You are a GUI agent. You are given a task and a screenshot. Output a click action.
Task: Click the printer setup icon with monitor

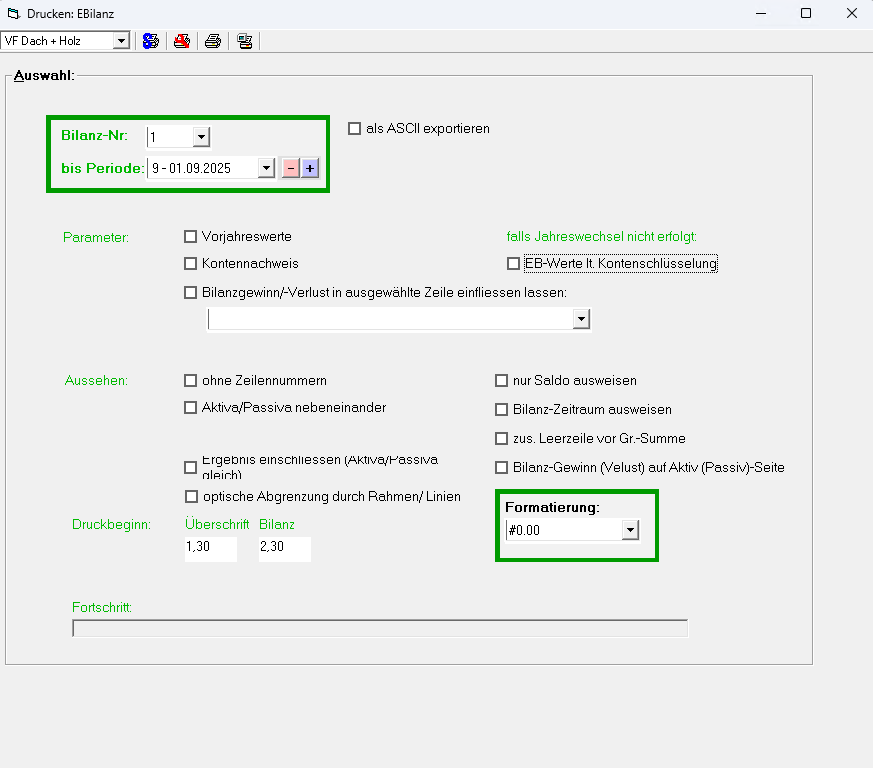[x=244, y=41]
